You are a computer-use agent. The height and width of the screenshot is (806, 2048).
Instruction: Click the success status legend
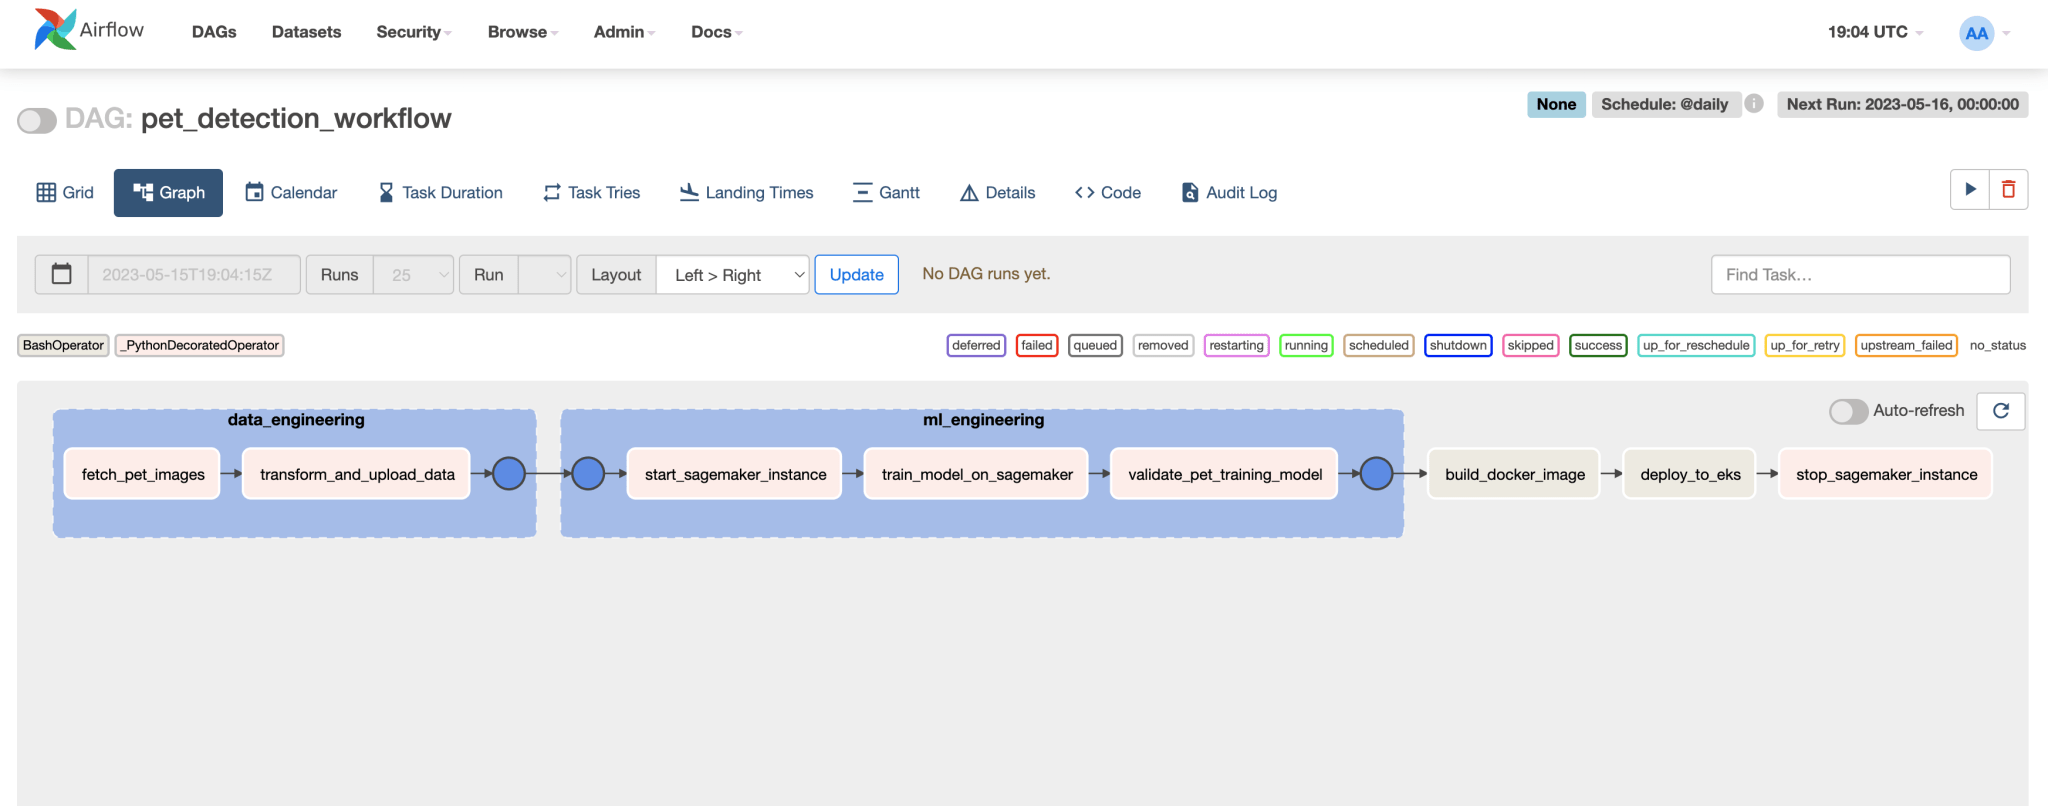pyautogui.click(x=1598, y=345)
